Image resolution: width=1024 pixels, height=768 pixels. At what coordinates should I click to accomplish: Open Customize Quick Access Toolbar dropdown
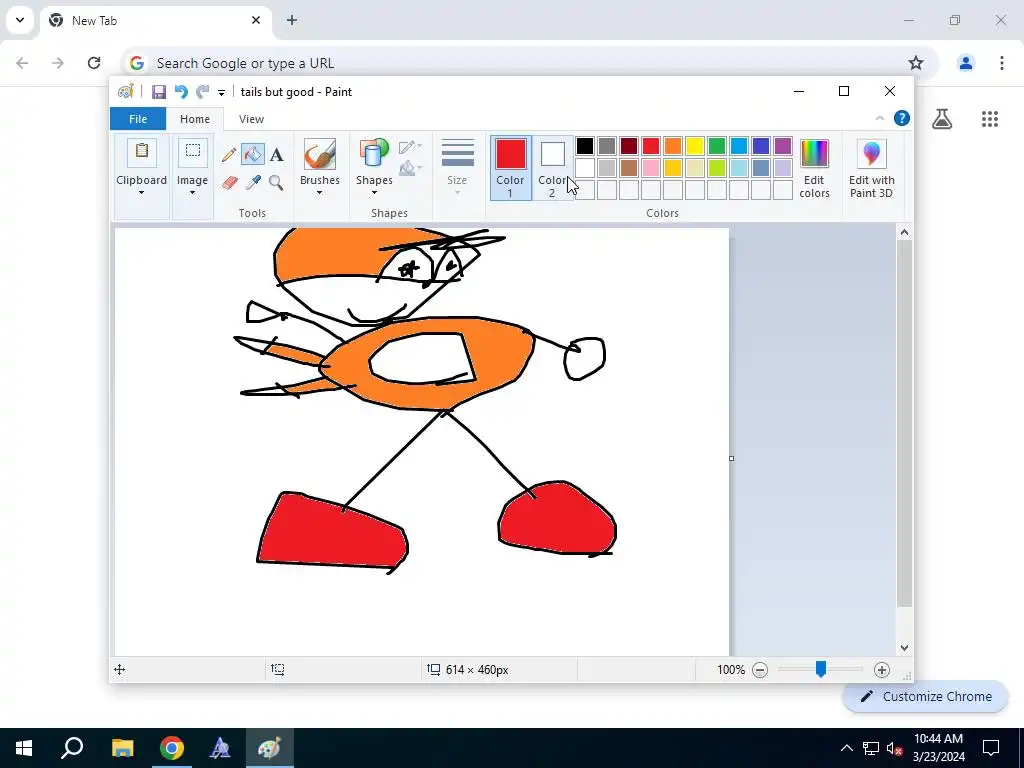pos(221,93)
